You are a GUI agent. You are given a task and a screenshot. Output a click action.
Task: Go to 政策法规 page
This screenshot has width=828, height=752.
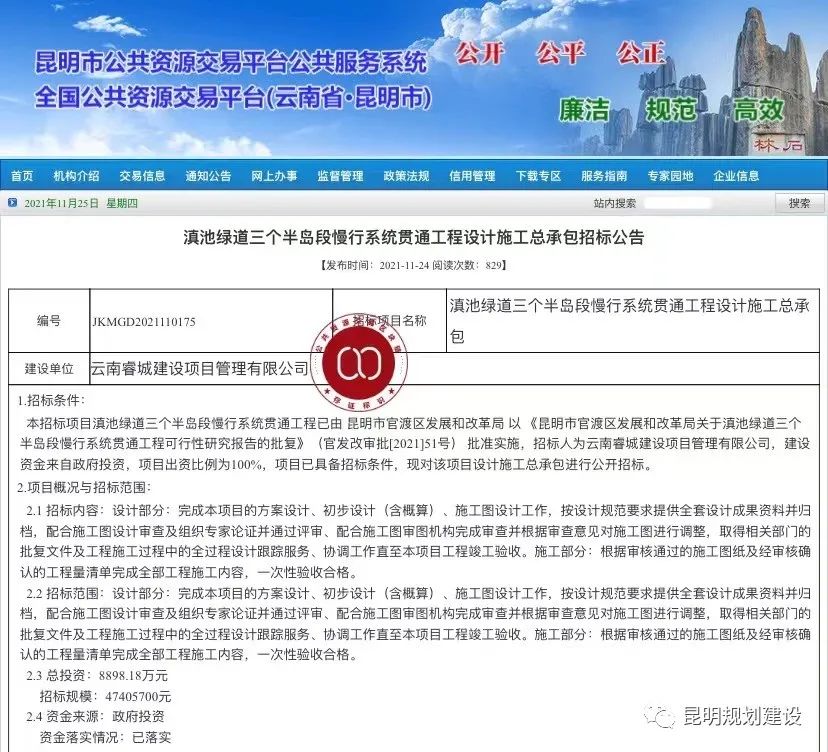pos(407,176)
